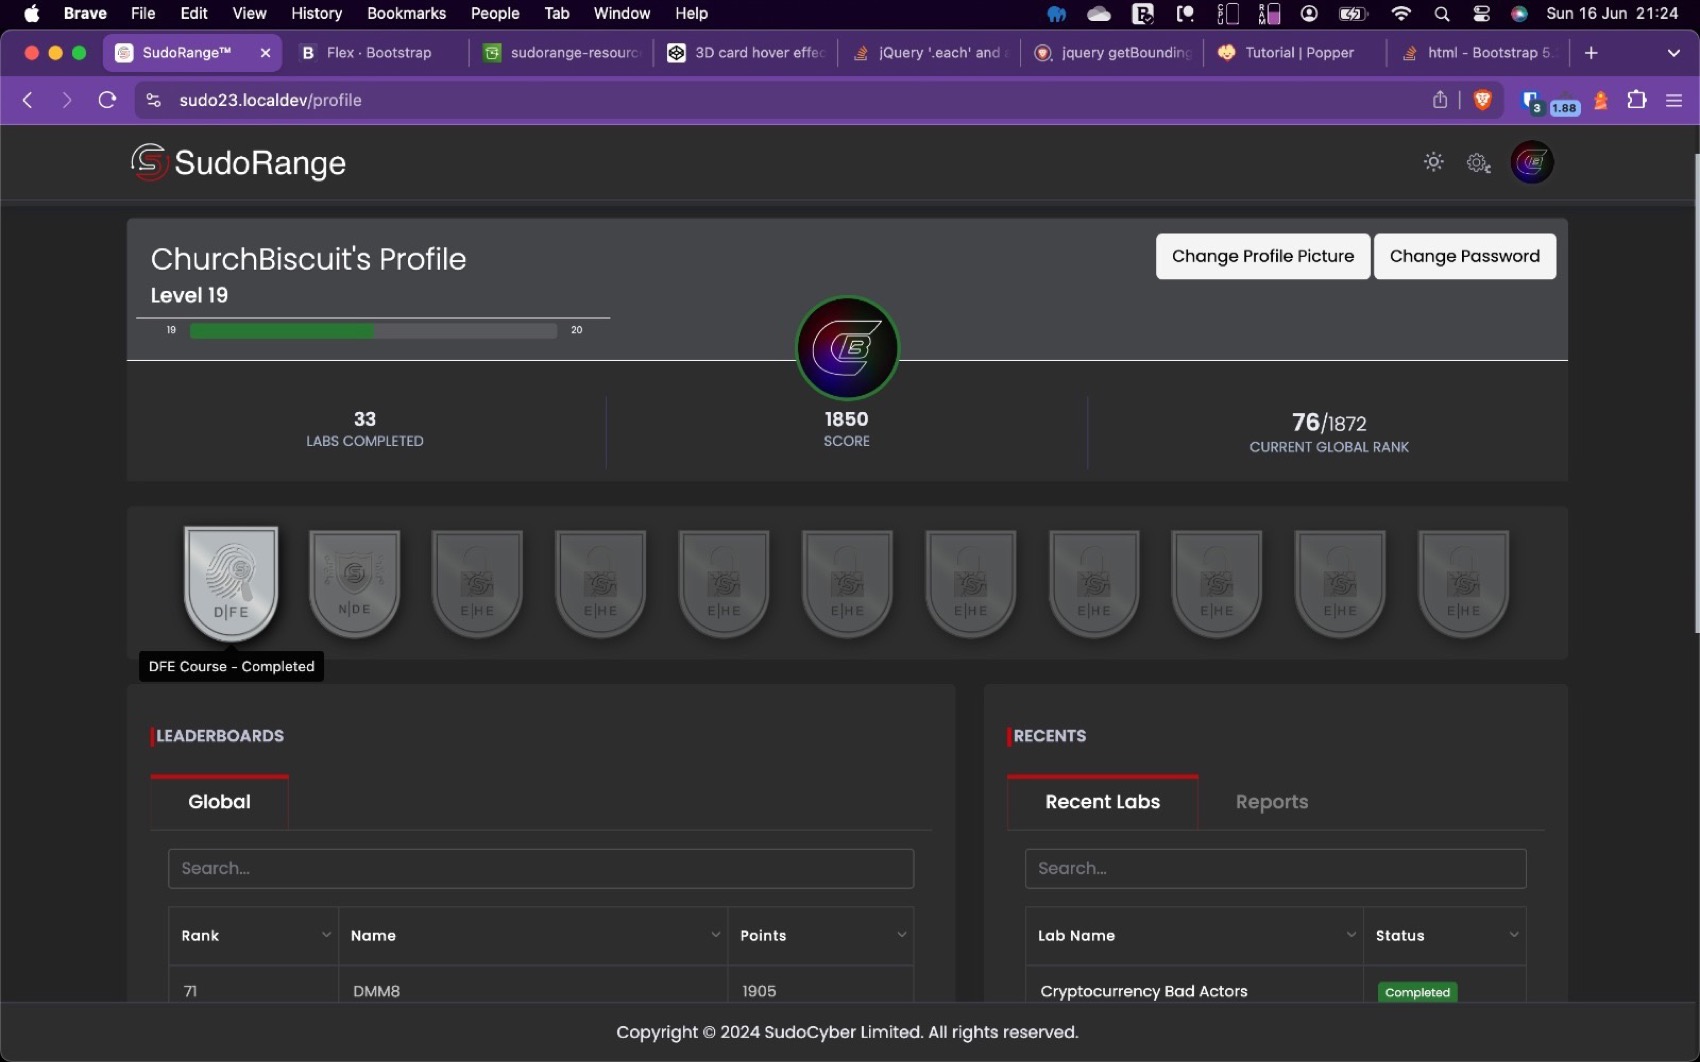Click the leaderboard Search field
Viewport: 1700px width, 1062px height.
540,868
